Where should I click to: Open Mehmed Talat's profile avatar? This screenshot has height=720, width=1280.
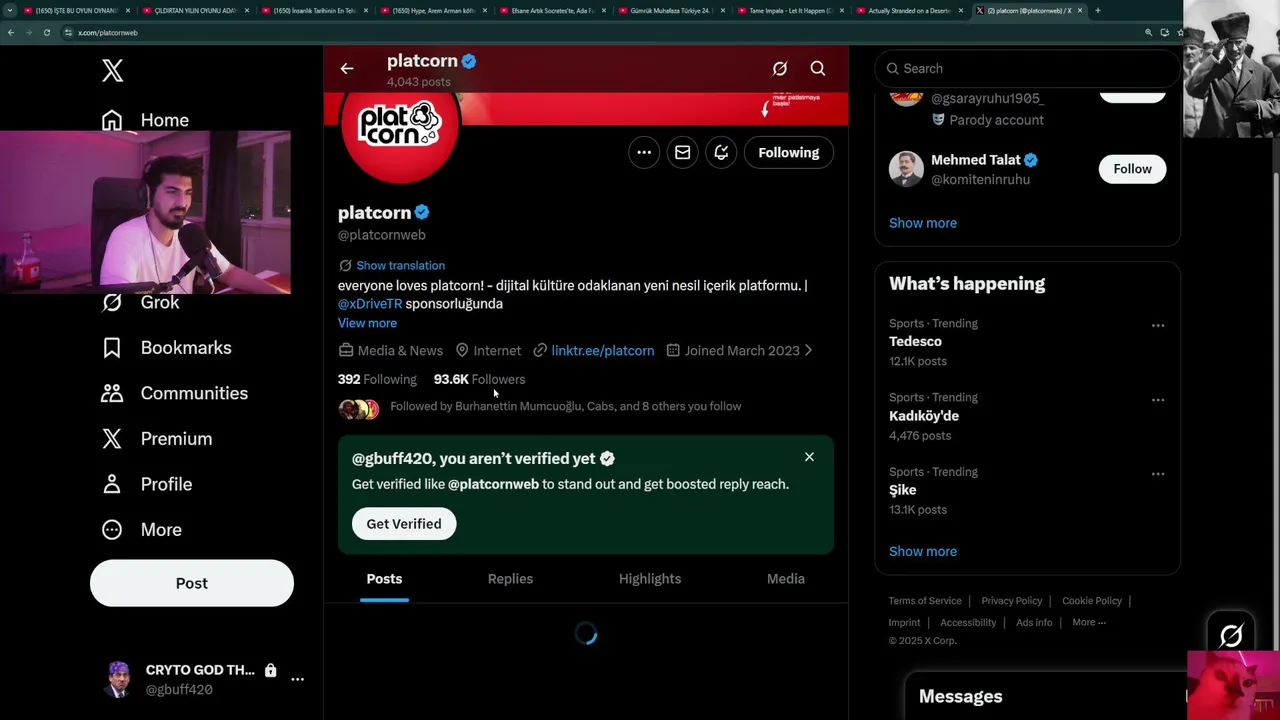coord(906,169)
